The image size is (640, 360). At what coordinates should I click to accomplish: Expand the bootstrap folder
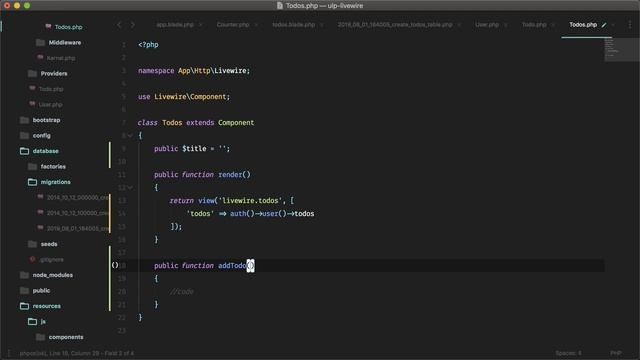pos(46,120)
